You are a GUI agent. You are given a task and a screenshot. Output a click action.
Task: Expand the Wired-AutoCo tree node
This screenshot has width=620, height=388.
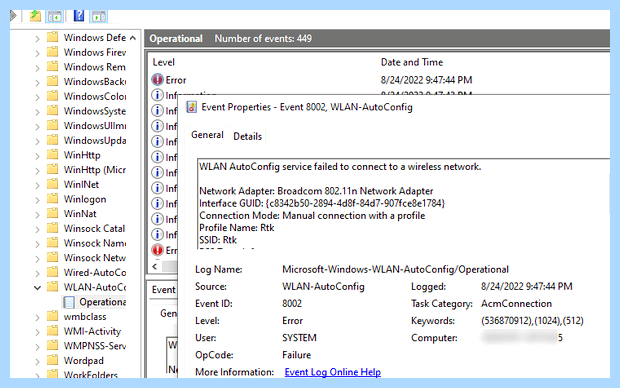(37, 273)
